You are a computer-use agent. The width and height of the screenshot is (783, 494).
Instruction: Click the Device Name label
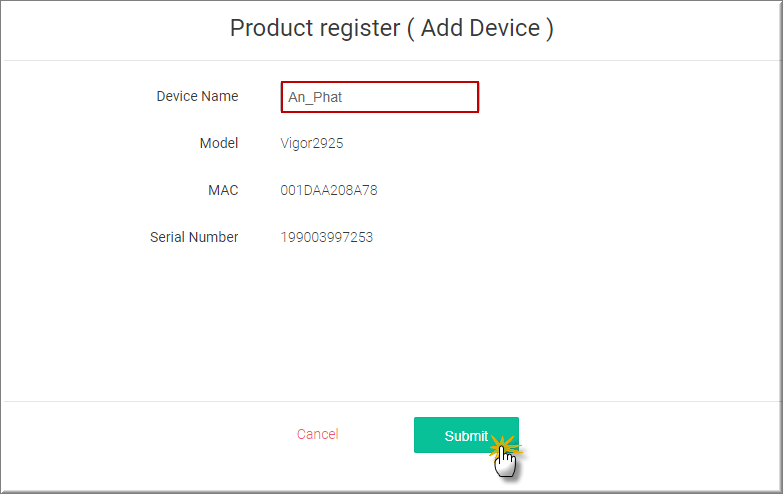pyautogui.click(x=197, y=96)
